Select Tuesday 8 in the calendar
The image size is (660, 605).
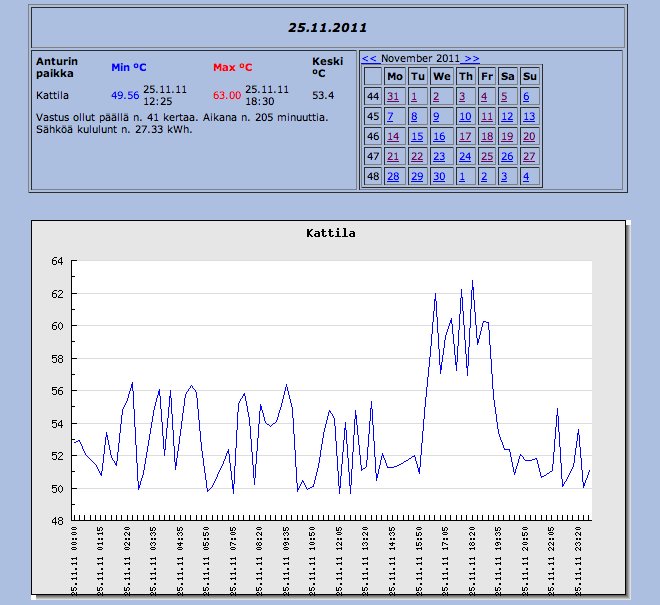click(x=414, y=117)
